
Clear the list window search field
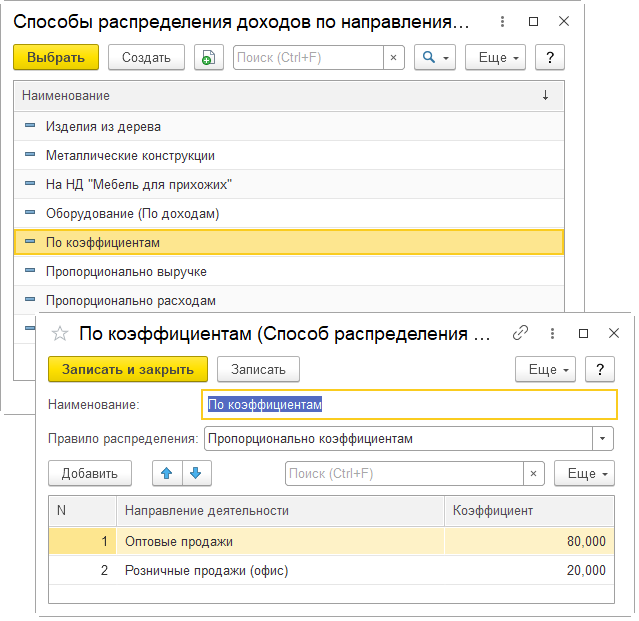pos(394,57)
